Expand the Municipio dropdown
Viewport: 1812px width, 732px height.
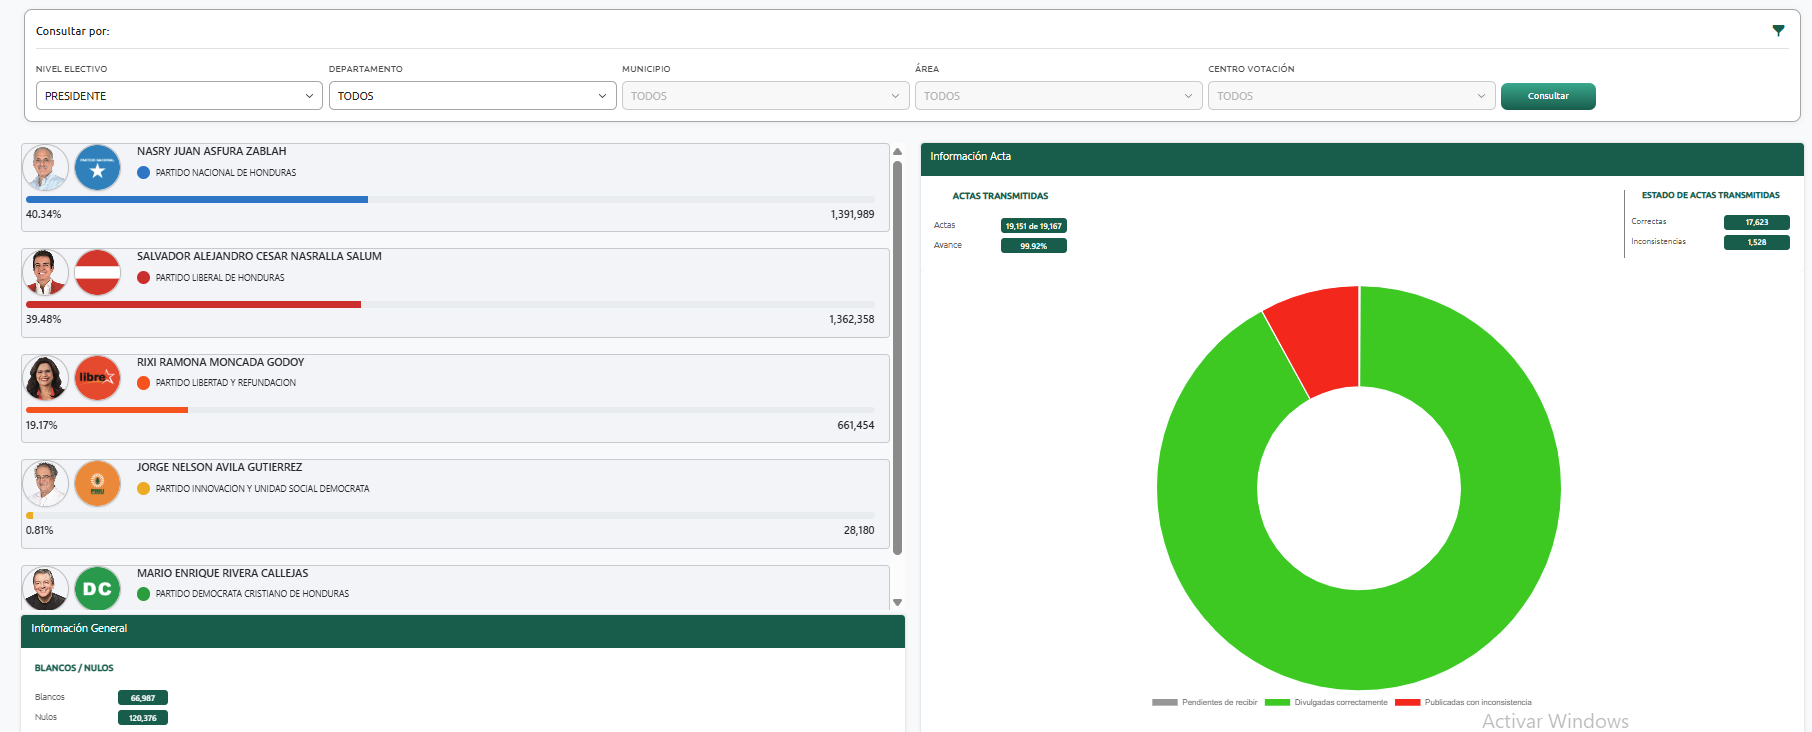pyautogui.click(x=765, y=96)
